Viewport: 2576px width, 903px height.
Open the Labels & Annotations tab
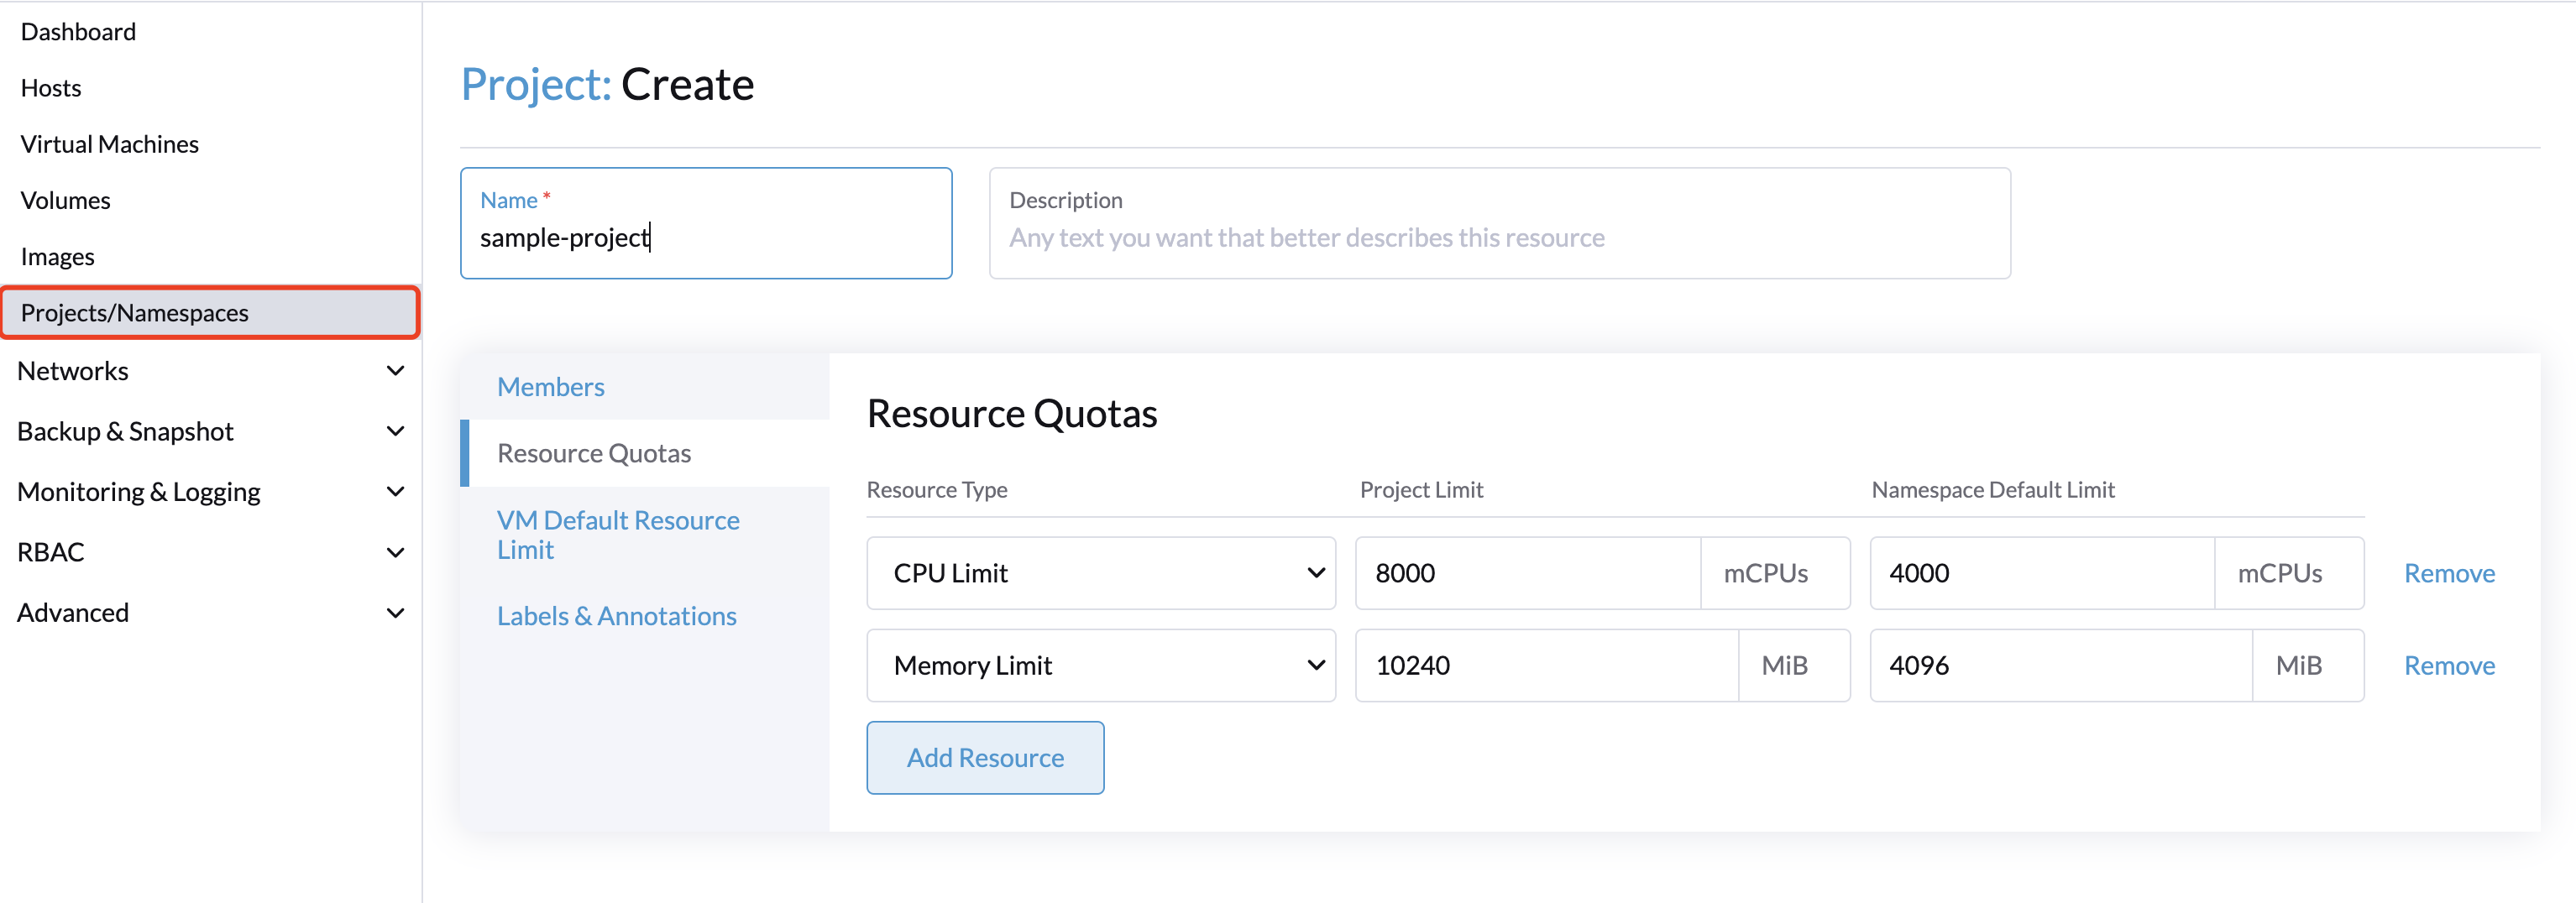[x=616, y=616]
